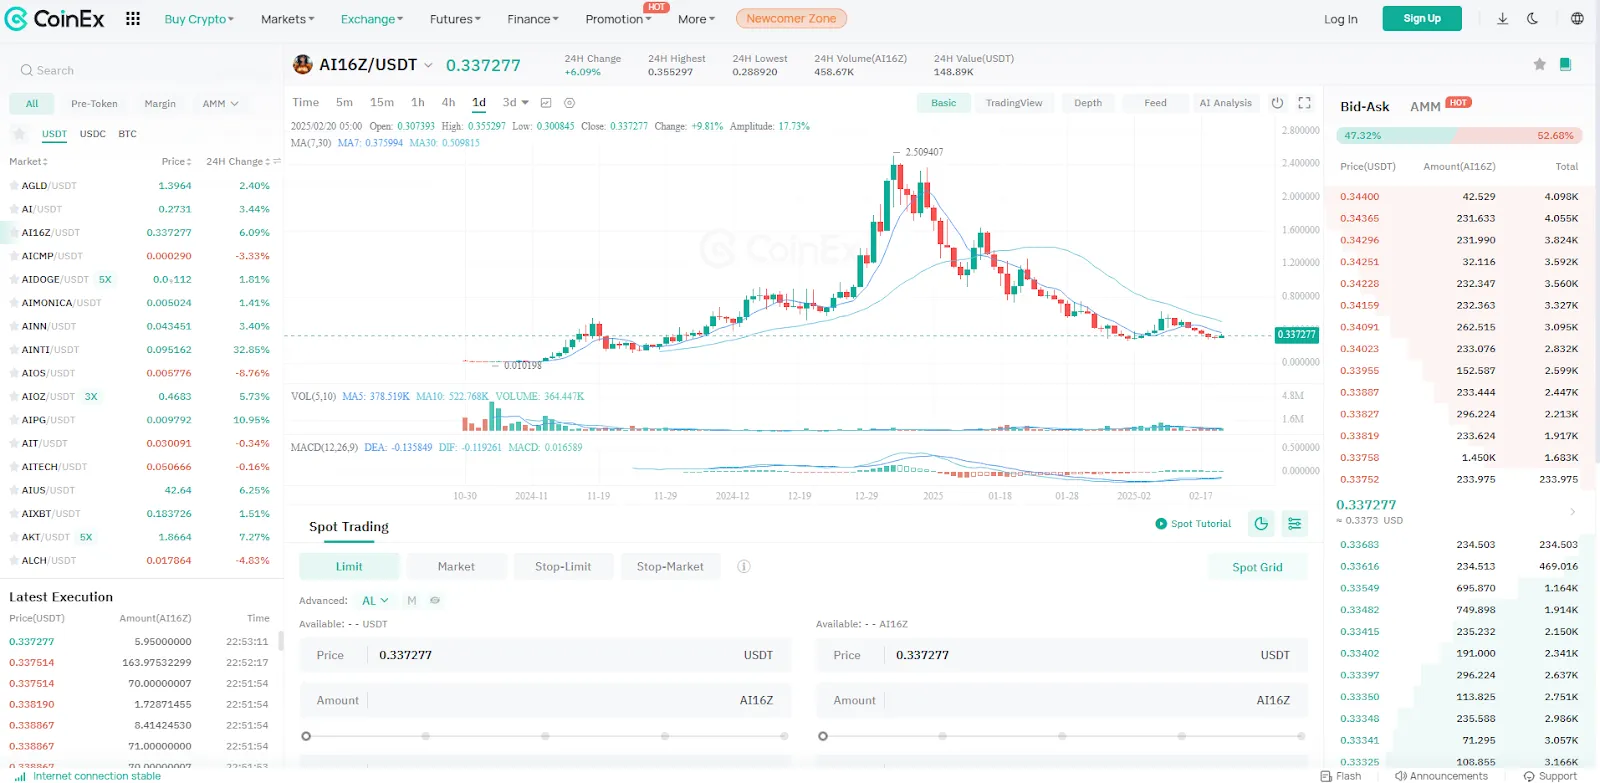Click the chart reset power icon
This screenshot has height=783, width=1600.
point(1277,103)
